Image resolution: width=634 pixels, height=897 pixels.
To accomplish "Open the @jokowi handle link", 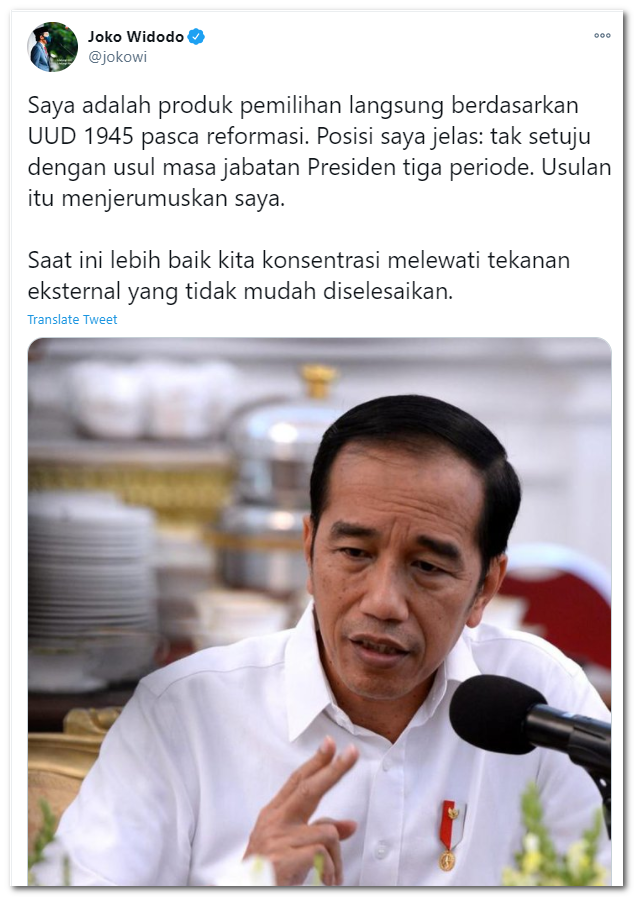I will pyautogui.click(x=117, y=57).
